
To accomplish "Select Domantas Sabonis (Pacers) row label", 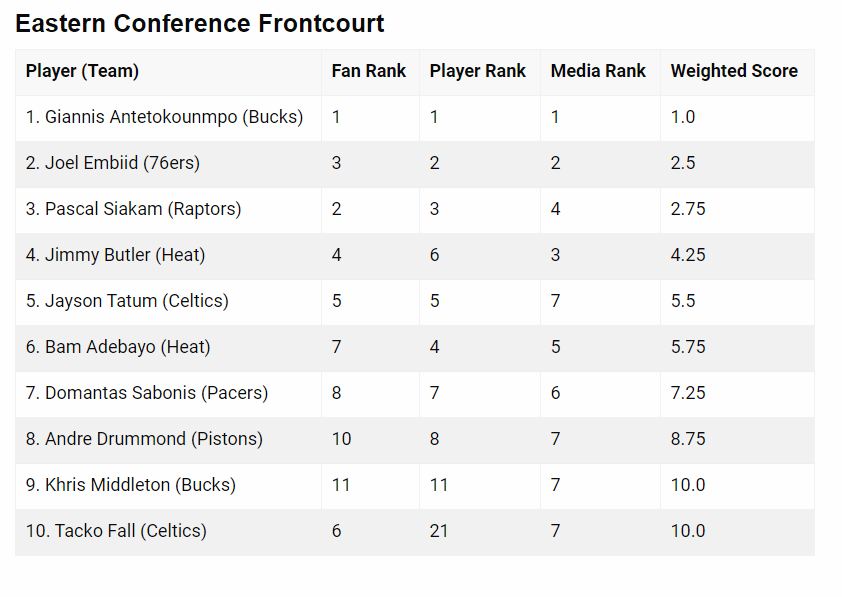I will (147, 393).
